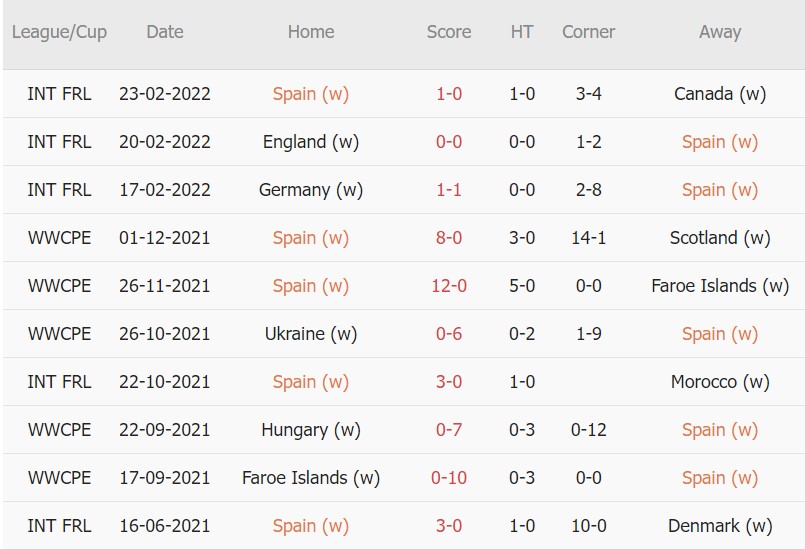Click Spain (w) in the 23-02-2022 row
805x549 pixels.
[x=310, y=94]
